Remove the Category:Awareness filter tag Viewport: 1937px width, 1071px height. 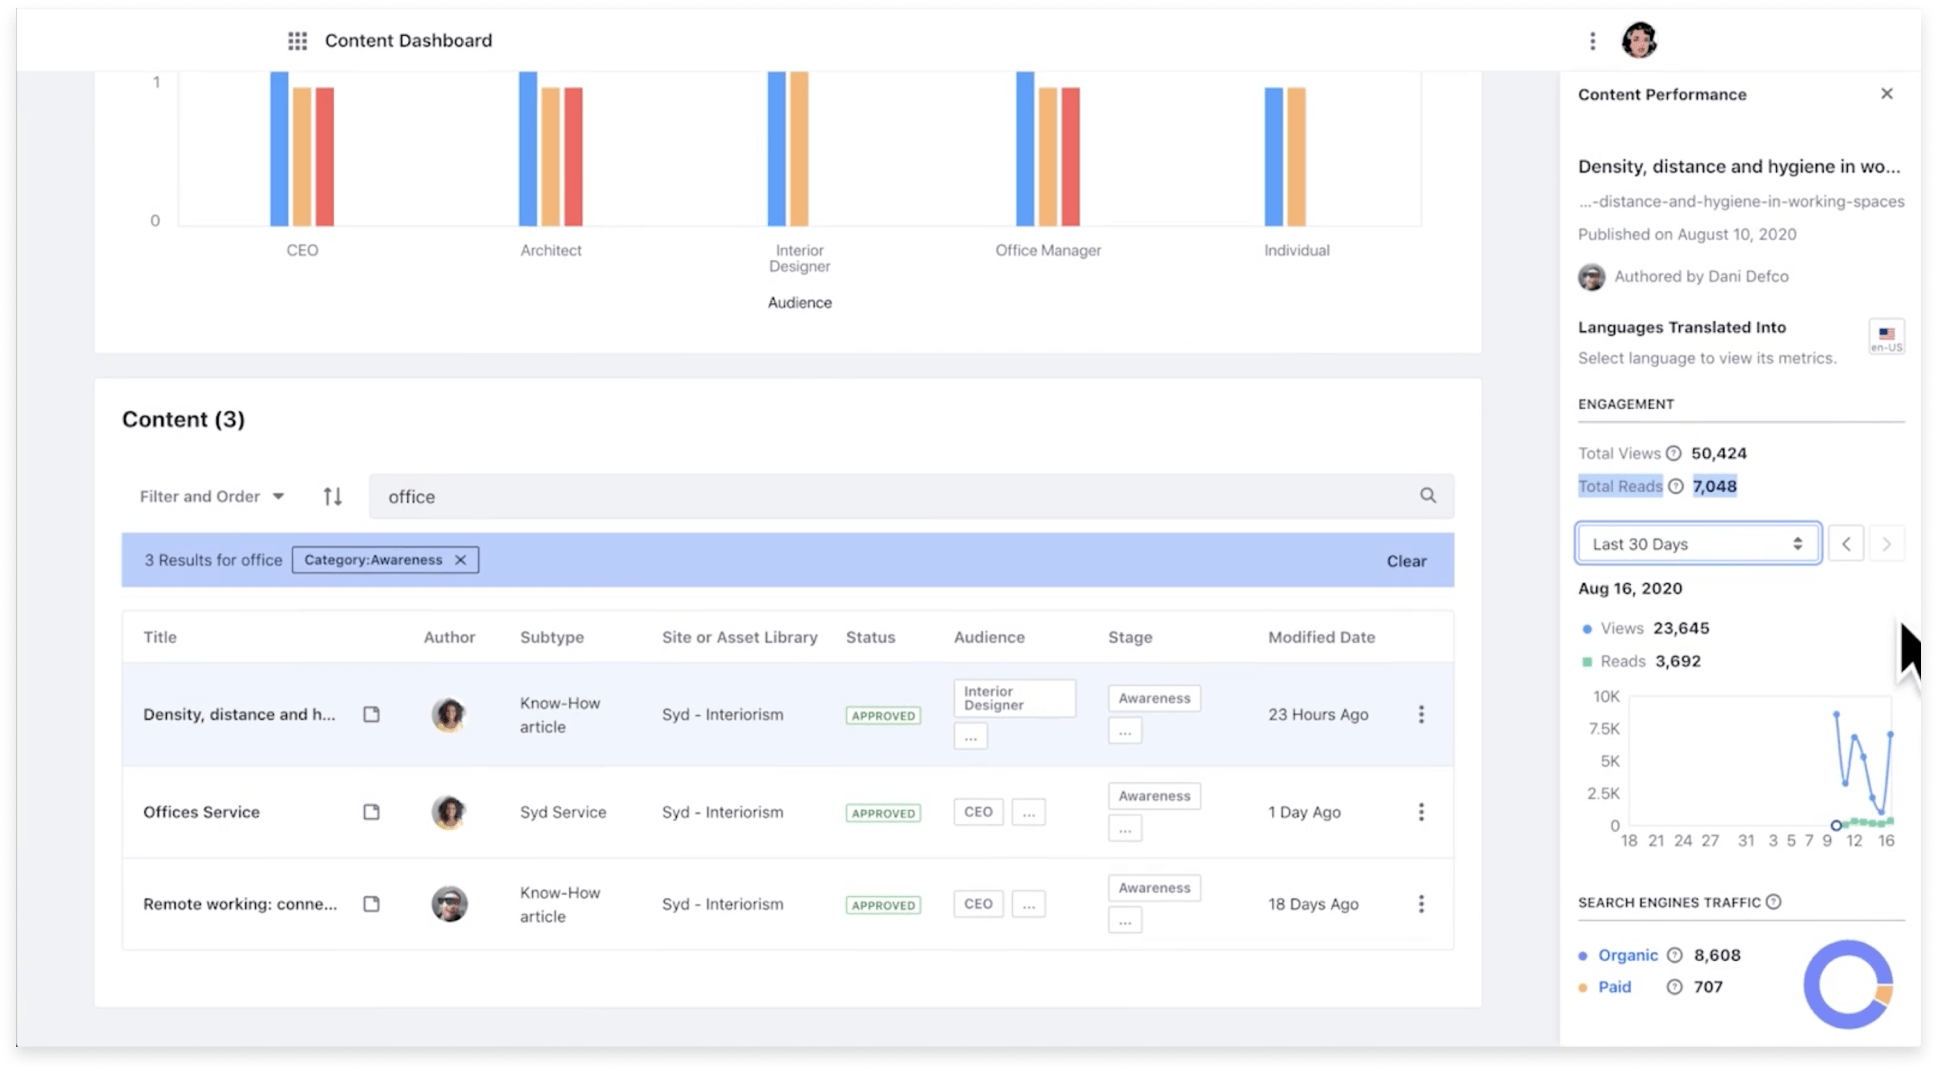pyautogui.click(x=460, y=560)
